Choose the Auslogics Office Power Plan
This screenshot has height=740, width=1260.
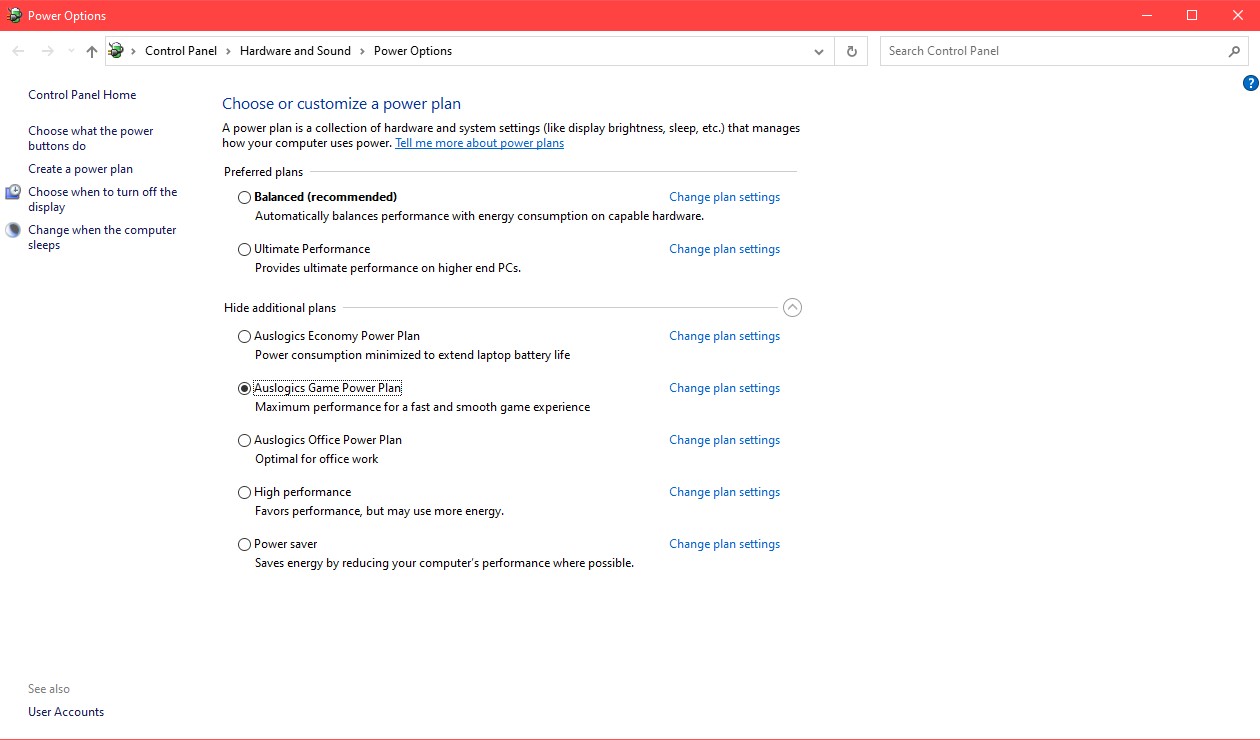[244, 441]
